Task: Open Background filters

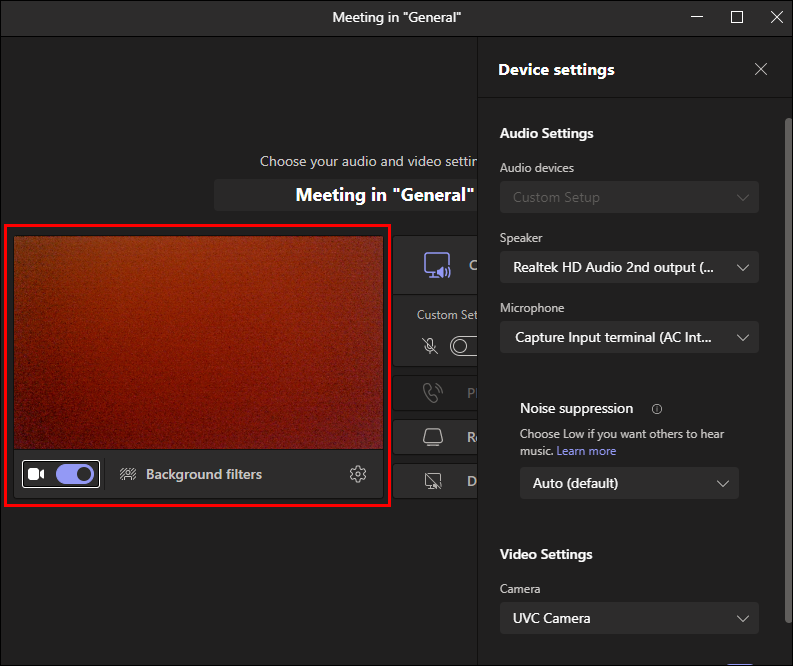Action: click(x=203, y=474)
